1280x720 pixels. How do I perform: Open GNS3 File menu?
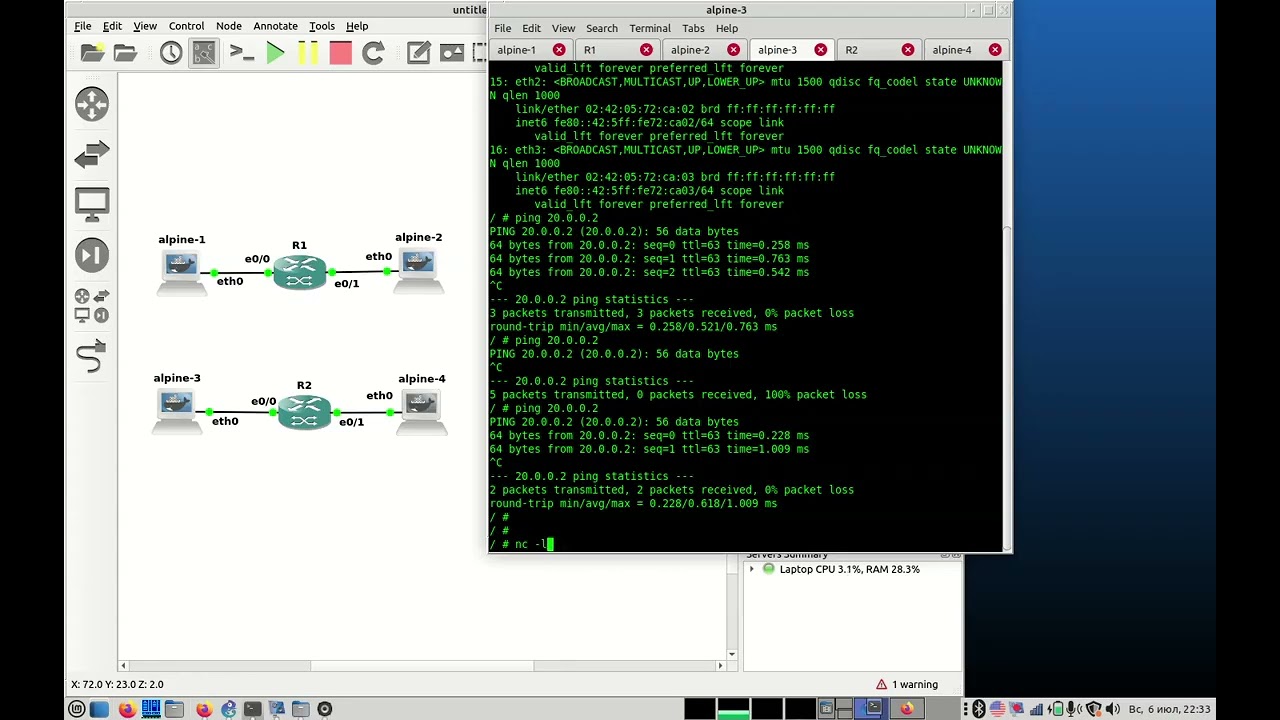pos(83,26)
